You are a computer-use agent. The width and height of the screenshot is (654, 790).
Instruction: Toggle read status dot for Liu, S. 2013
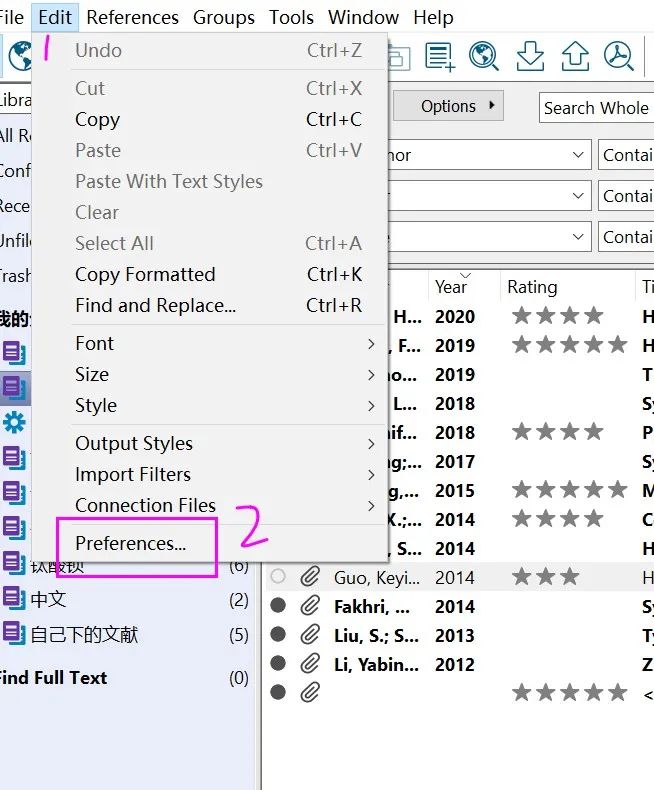[x=278, y=635]
